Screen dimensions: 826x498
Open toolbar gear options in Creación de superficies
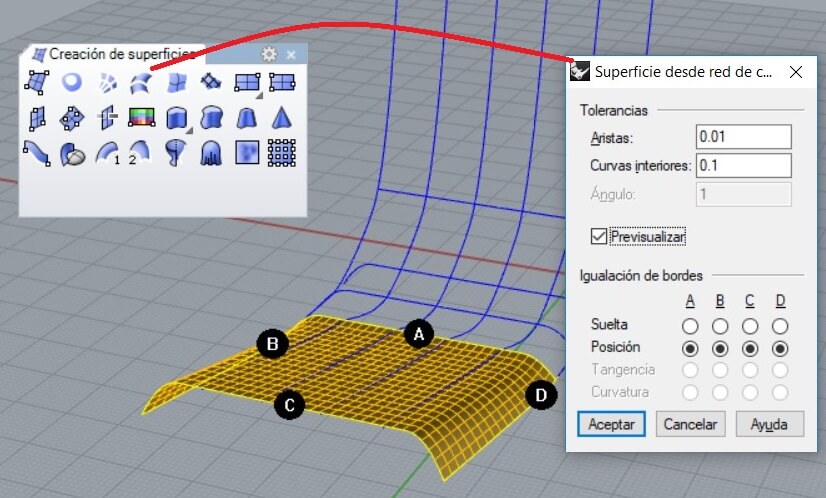(269, 54)
